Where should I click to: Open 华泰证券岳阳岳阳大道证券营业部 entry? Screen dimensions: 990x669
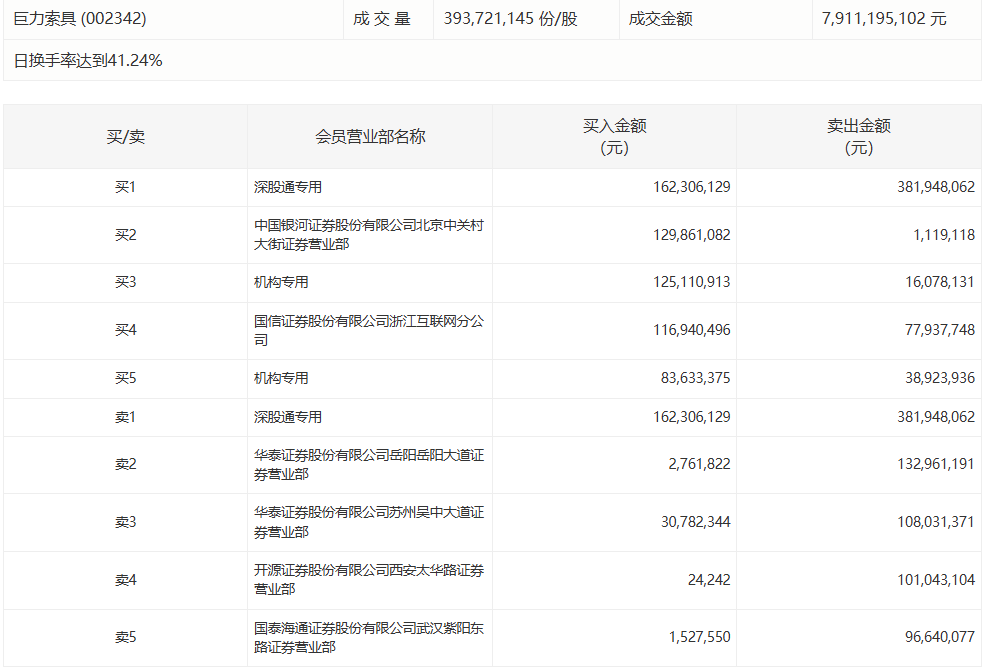(369, 465)
